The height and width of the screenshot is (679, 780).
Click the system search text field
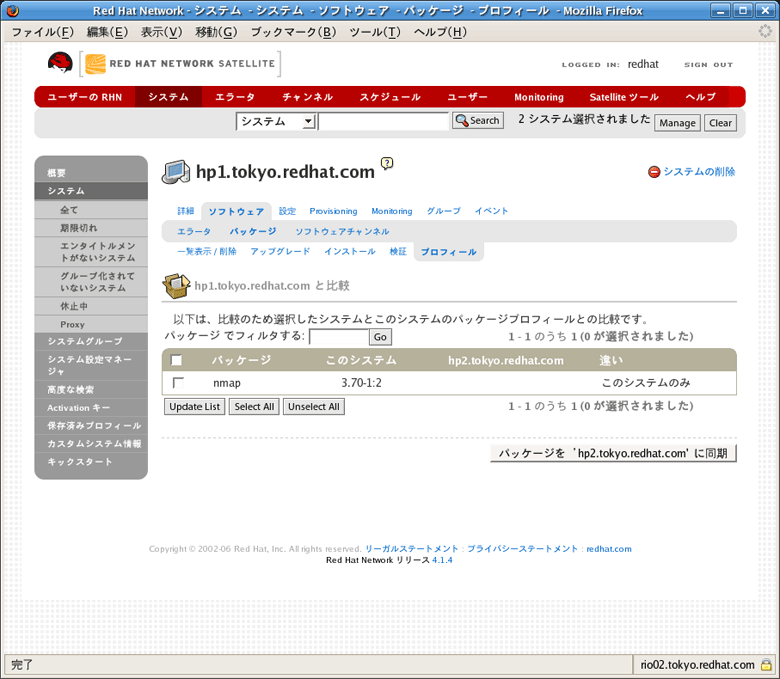pyautogui.click(x=384, y=121)
